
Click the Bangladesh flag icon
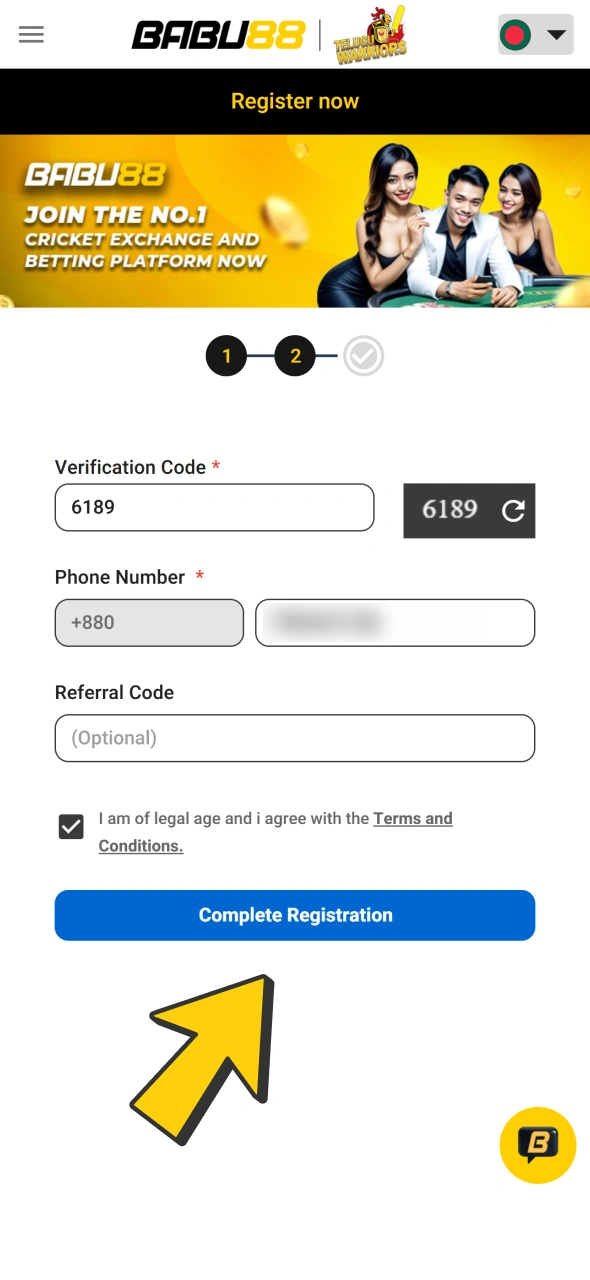(516, 34)
